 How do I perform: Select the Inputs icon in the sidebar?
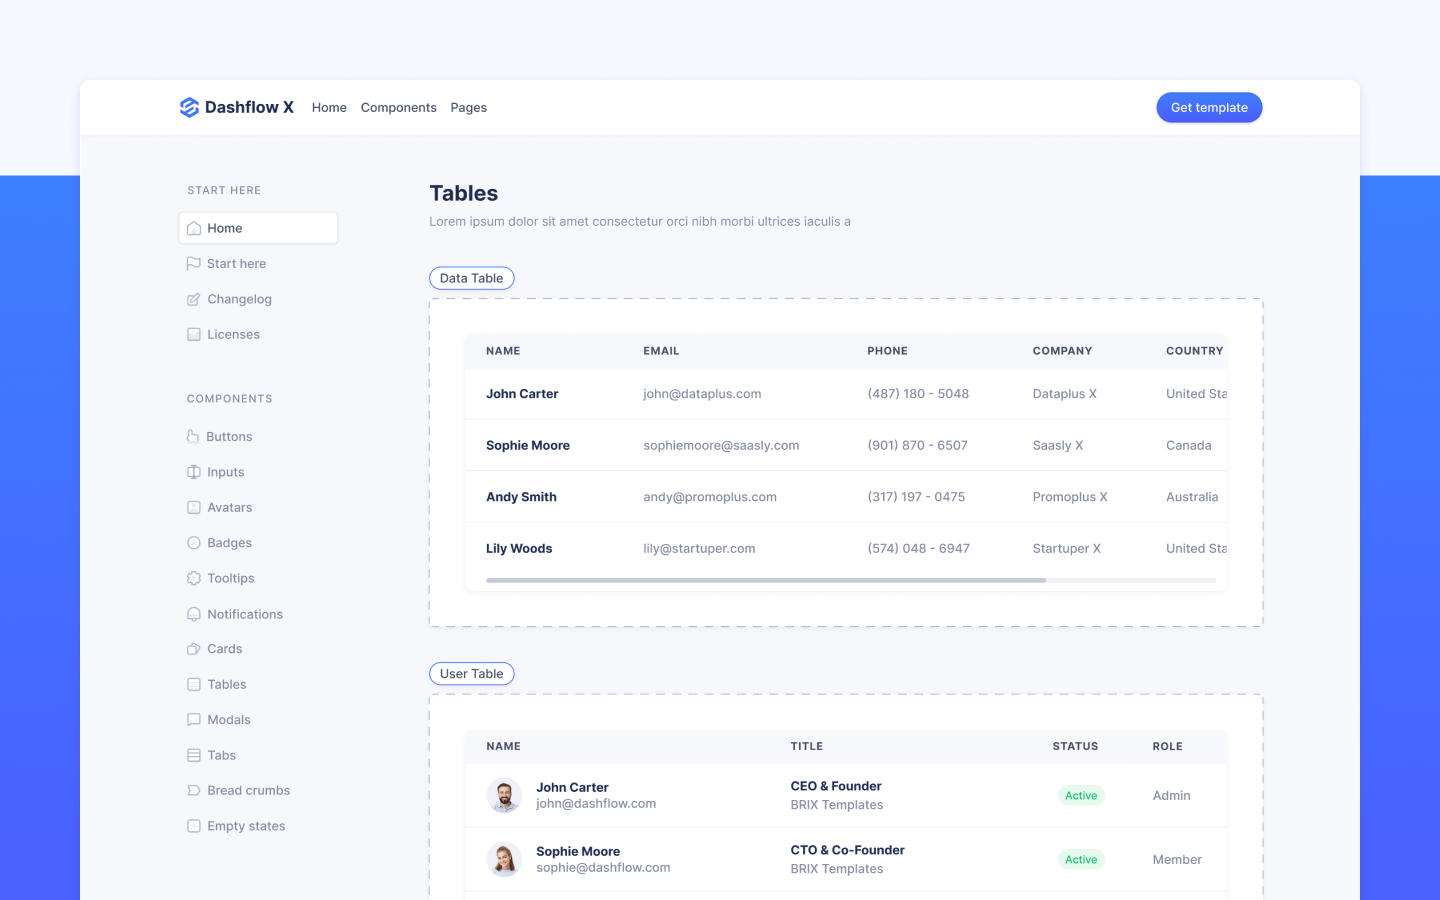click(x=193, y=471)
